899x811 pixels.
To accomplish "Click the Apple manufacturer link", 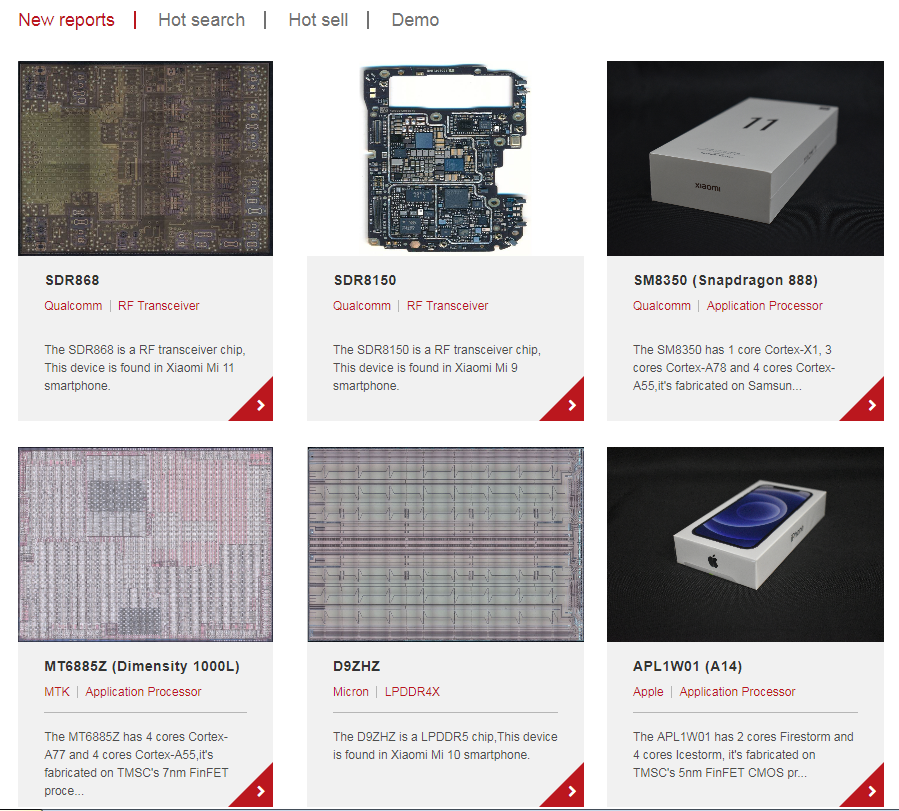I will pos(648,692).
